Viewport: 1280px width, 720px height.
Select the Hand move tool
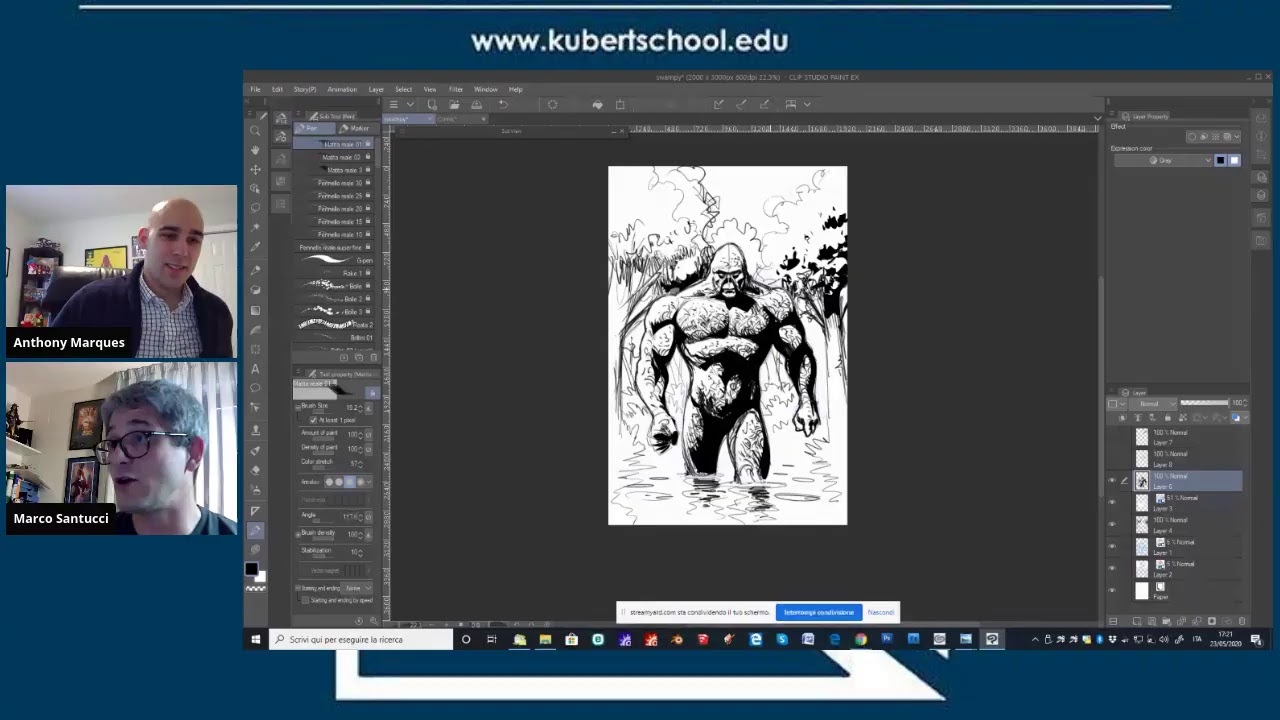(x=255, y=150)
